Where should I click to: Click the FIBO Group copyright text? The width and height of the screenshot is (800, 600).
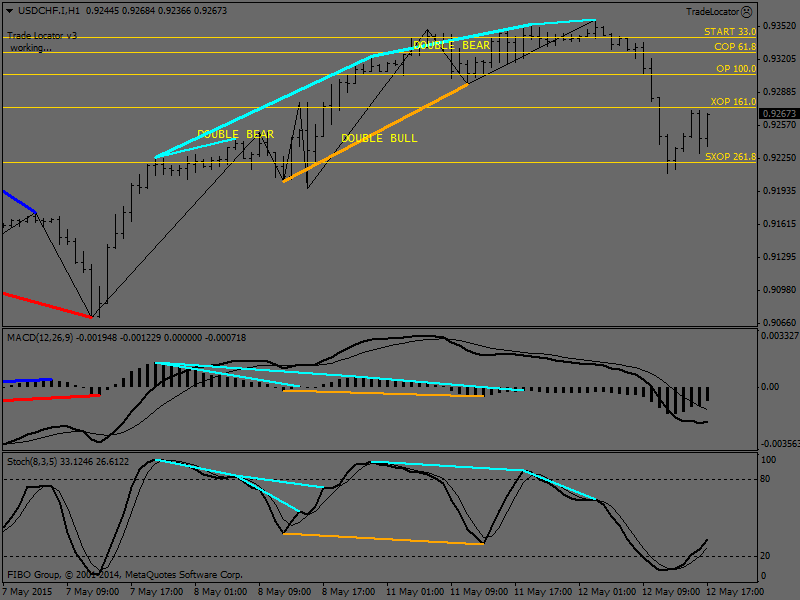125,575
